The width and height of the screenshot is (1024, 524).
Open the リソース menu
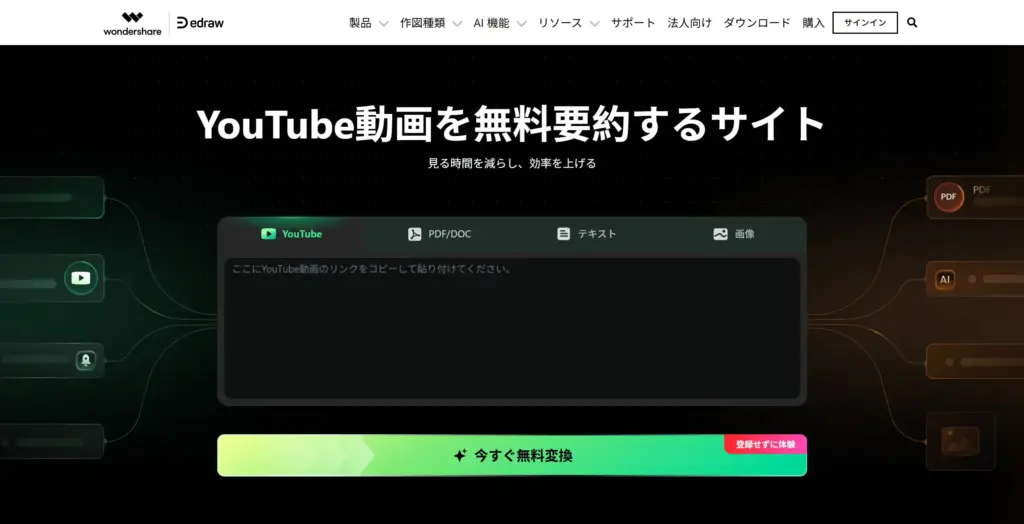(560, 23)
